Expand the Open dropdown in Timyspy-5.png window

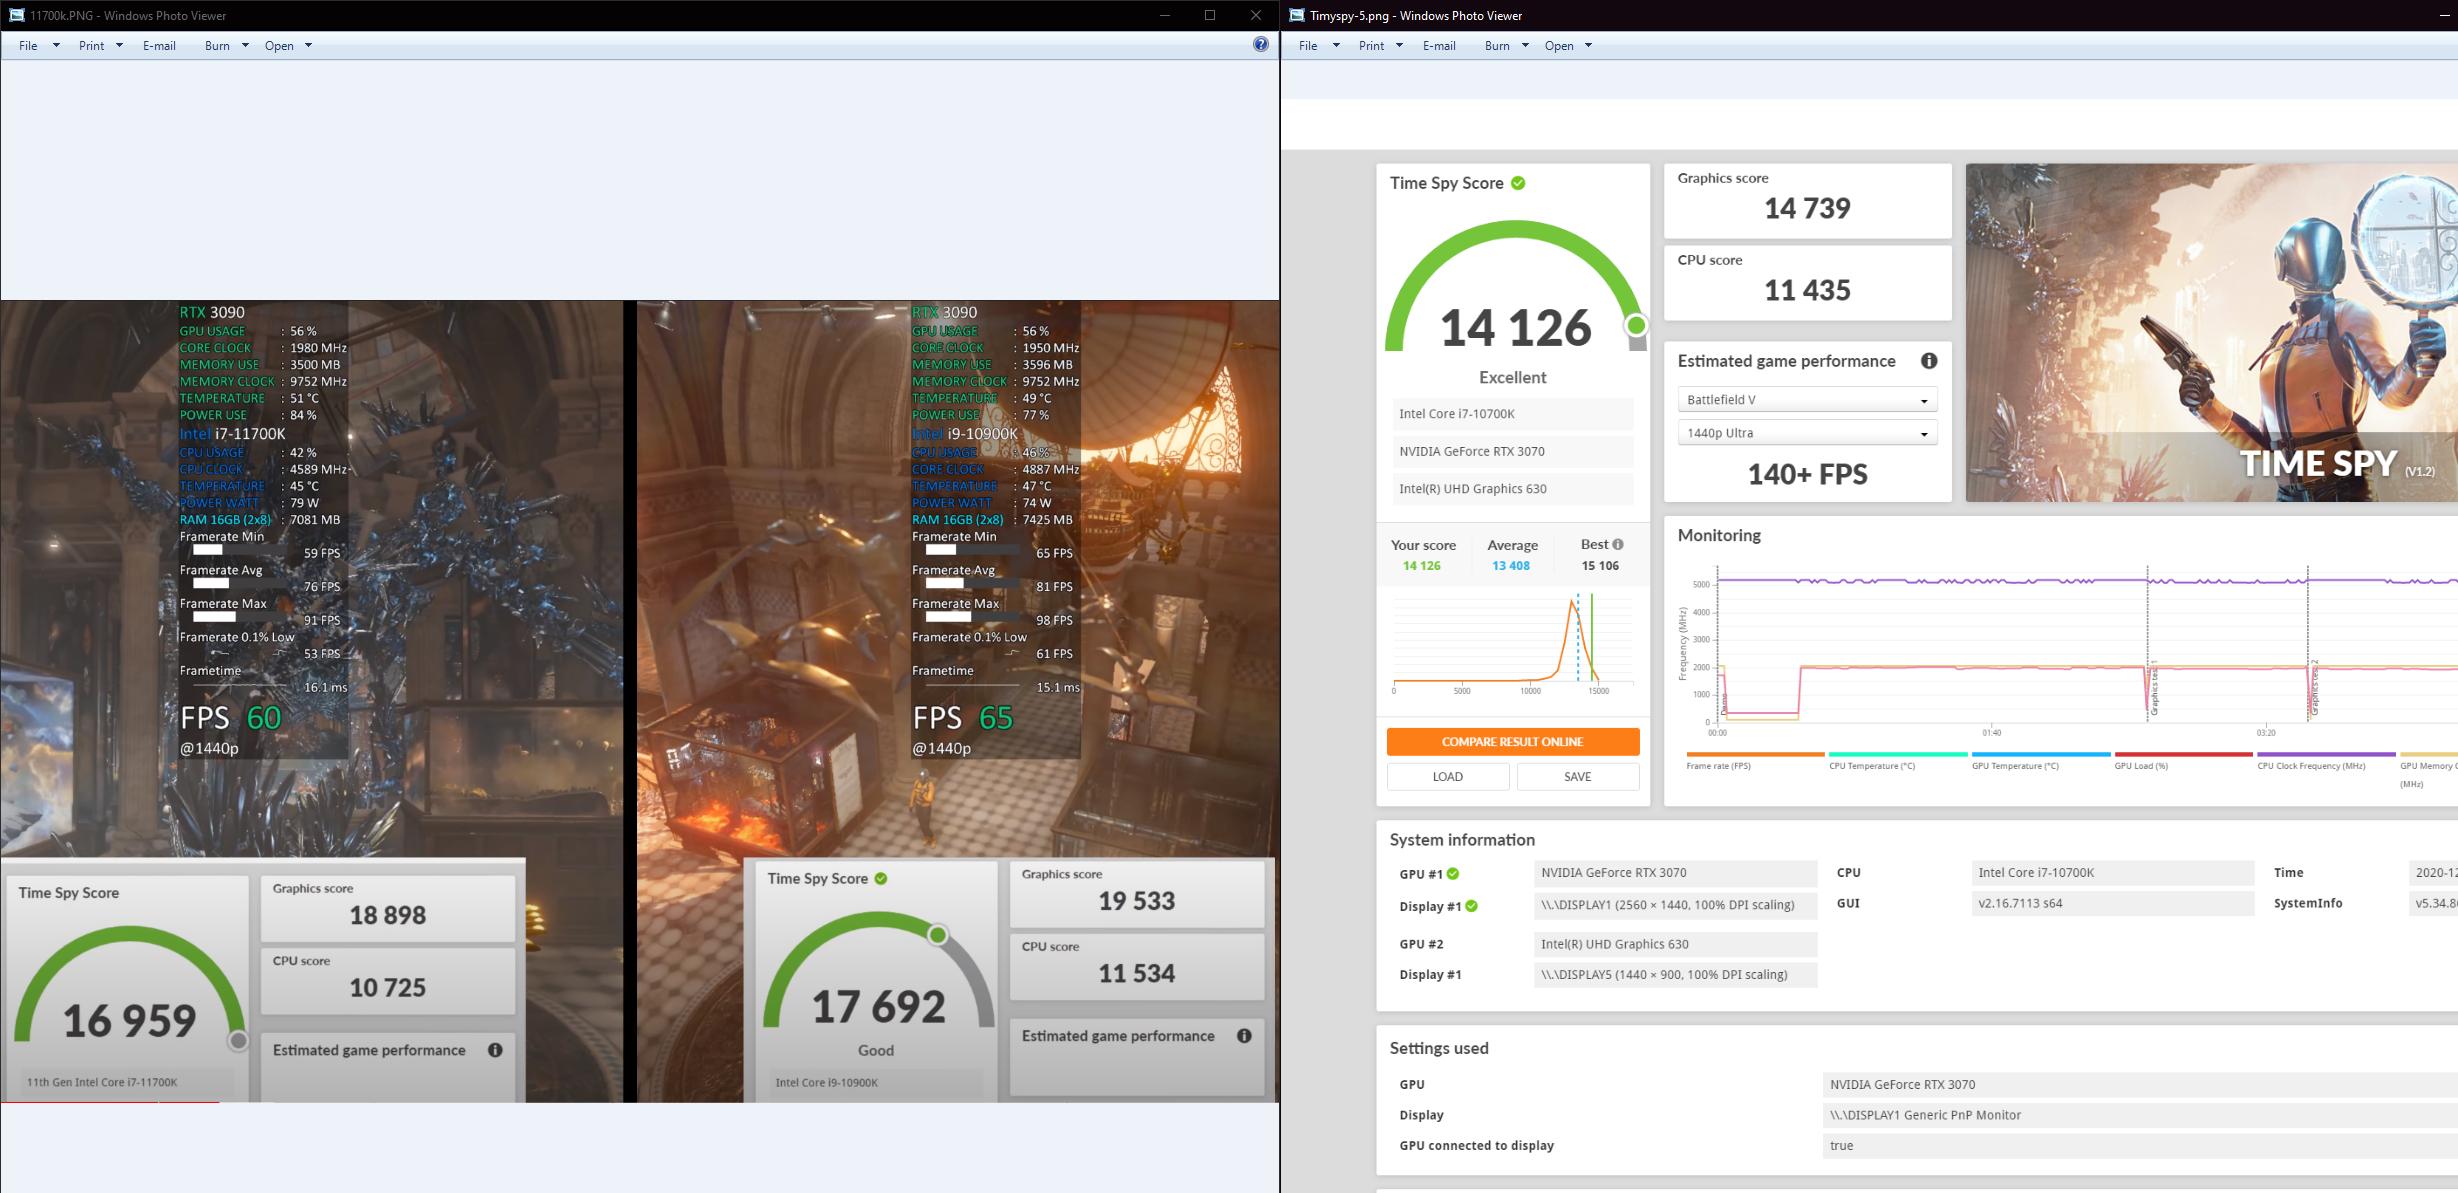click(1588, 45)
